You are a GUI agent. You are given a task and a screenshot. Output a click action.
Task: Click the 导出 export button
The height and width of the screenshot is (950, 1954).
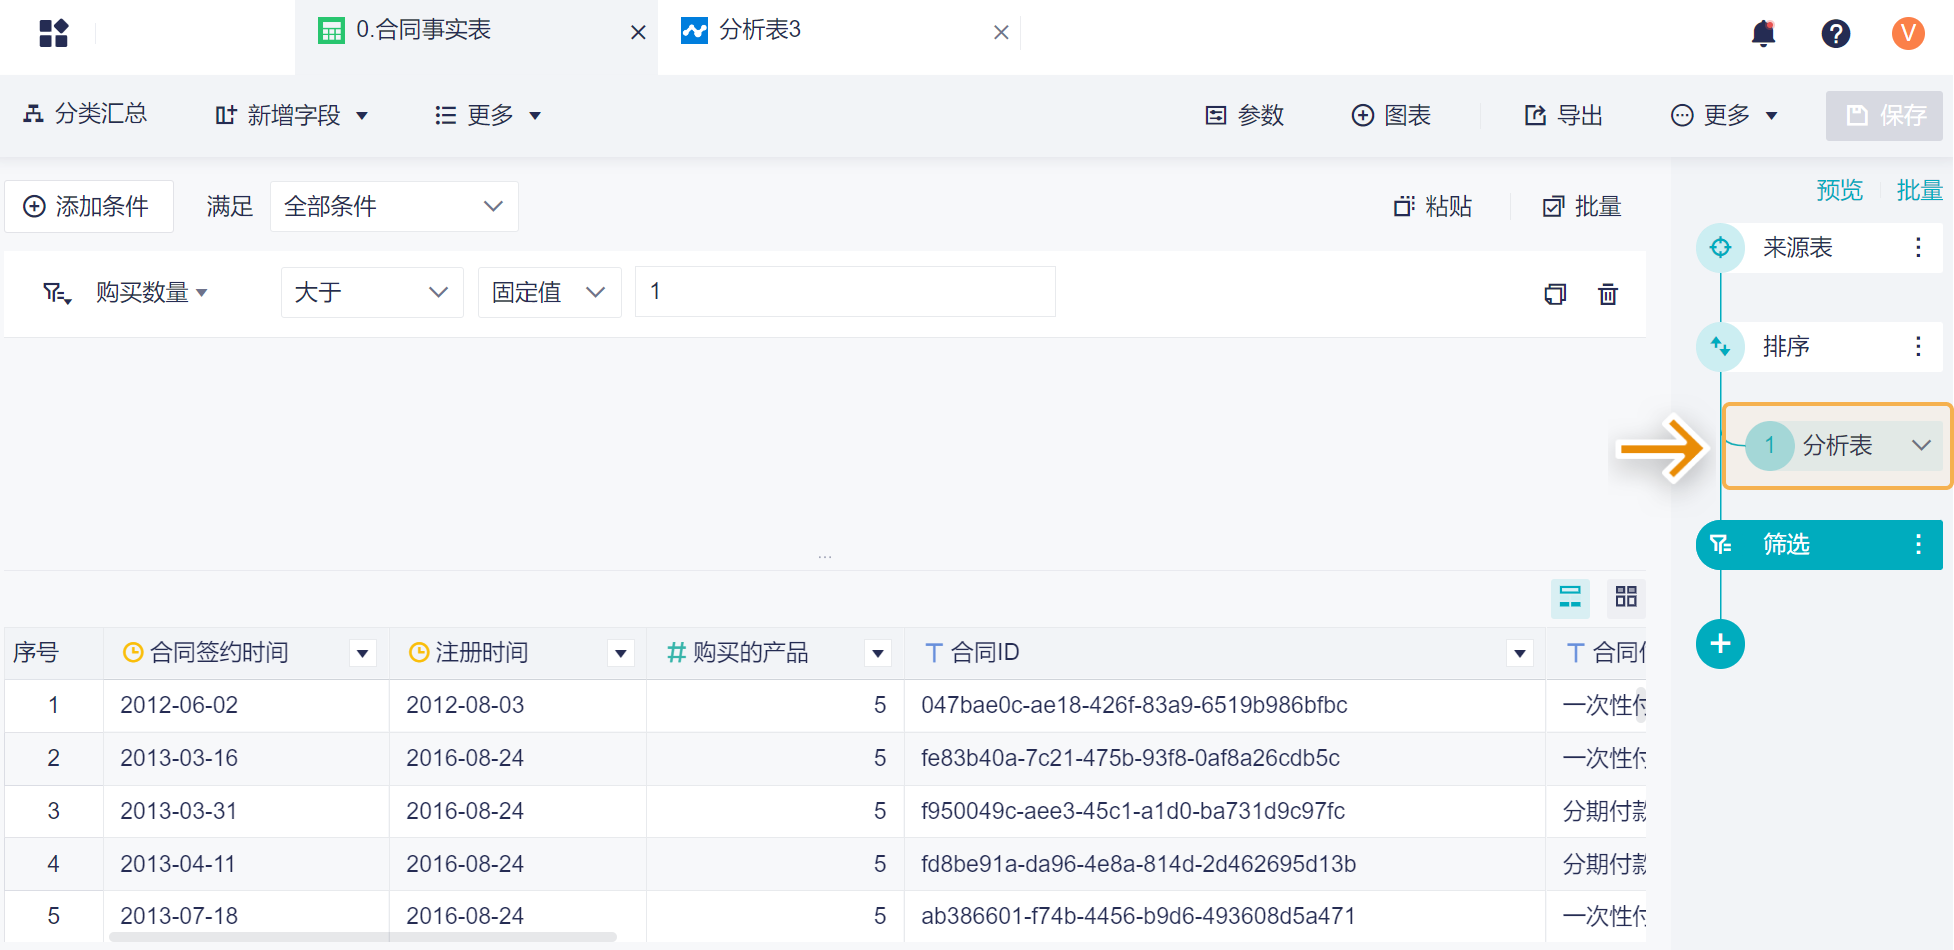(x=1563, y=116)
